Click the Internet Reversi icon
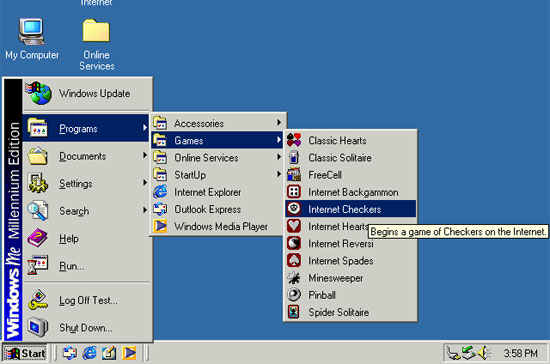Viewport: 550px width, 364px height. 294,243
